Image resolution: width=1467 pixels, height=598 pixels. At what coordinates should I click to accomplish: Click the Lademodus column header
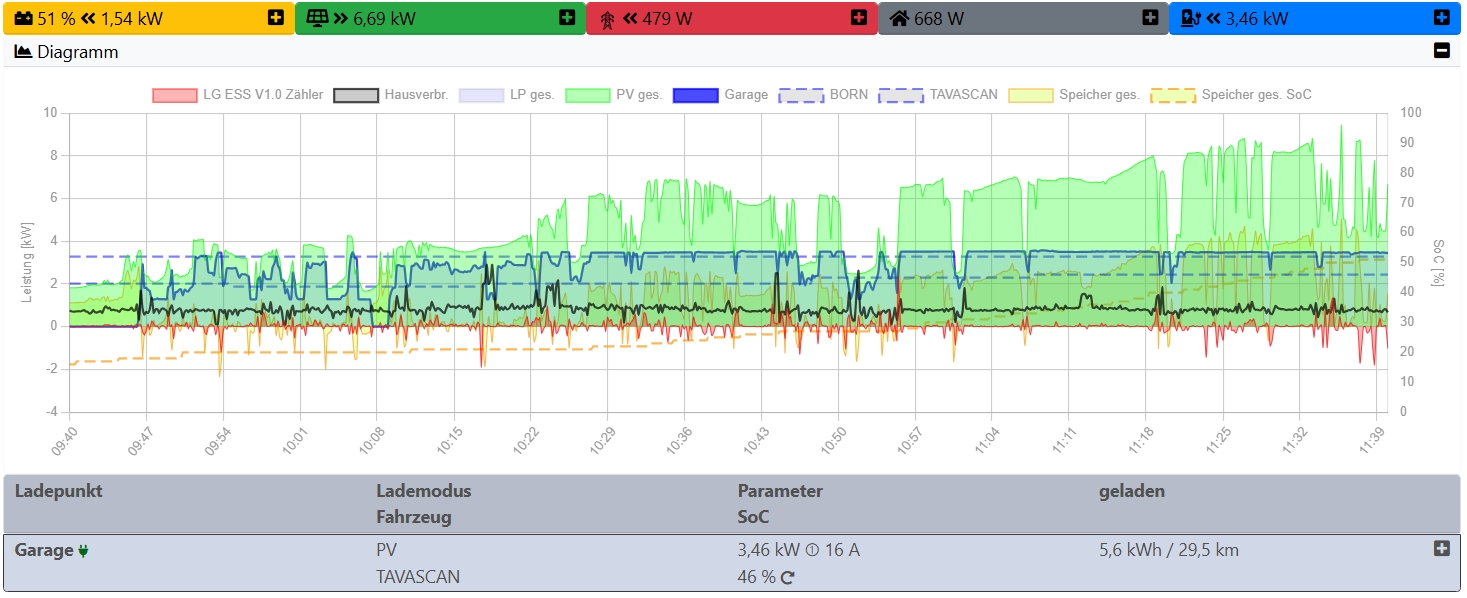point(423,491)
